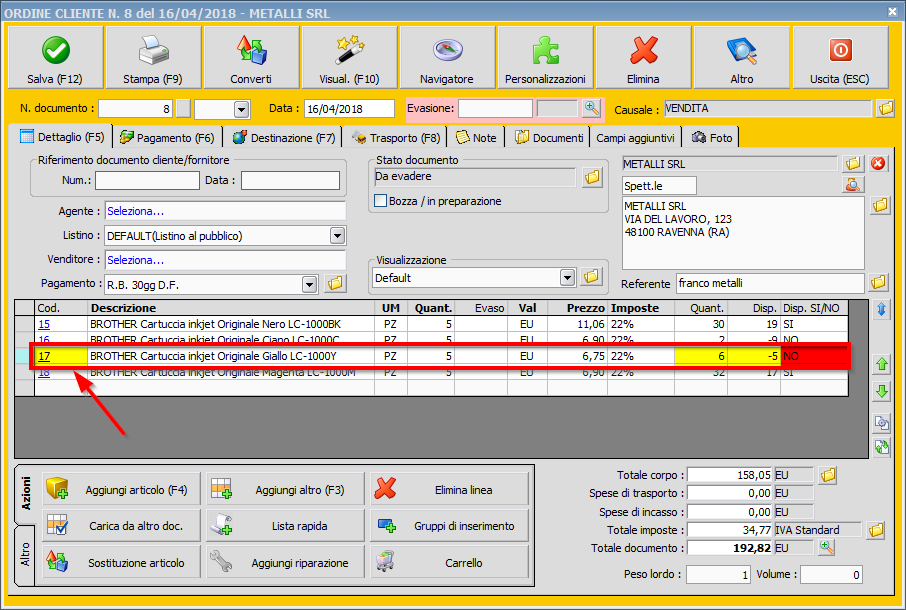
Task: Switch to Trasporto (F8) tab
Action: (x=396, y=137)
